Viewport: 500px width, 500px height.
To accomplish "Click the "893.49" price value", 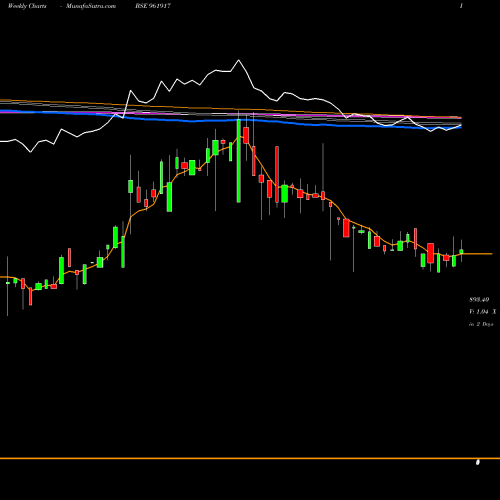I will (x=479, y=300).
